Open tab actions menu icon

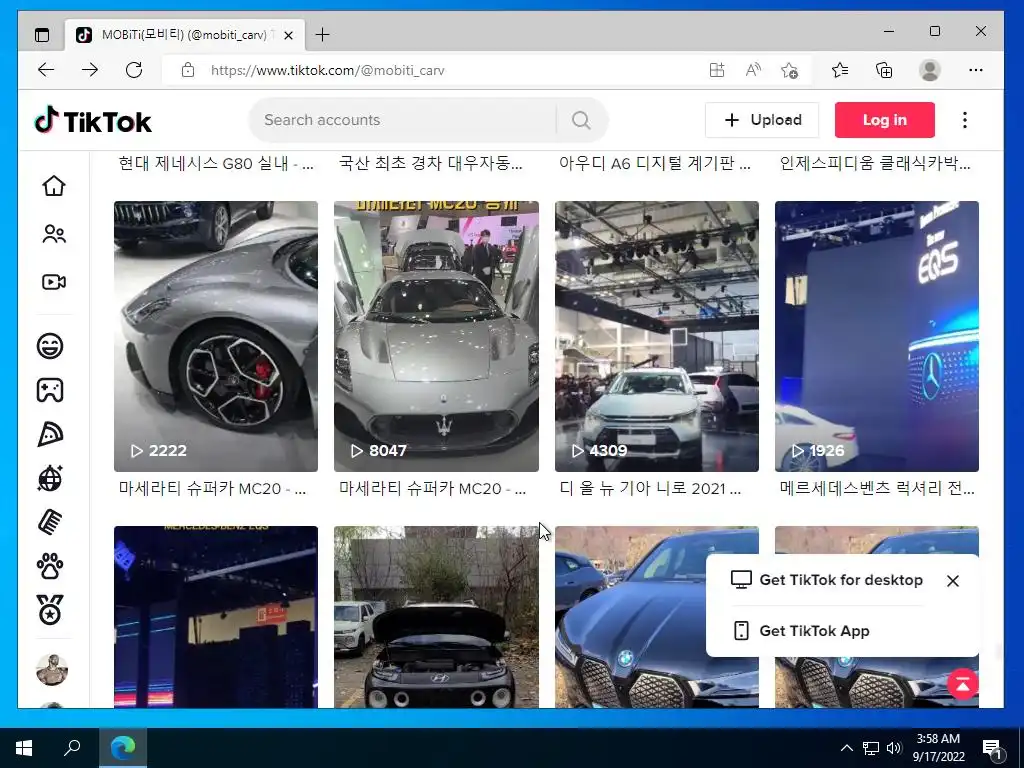[x=42, y=35]
